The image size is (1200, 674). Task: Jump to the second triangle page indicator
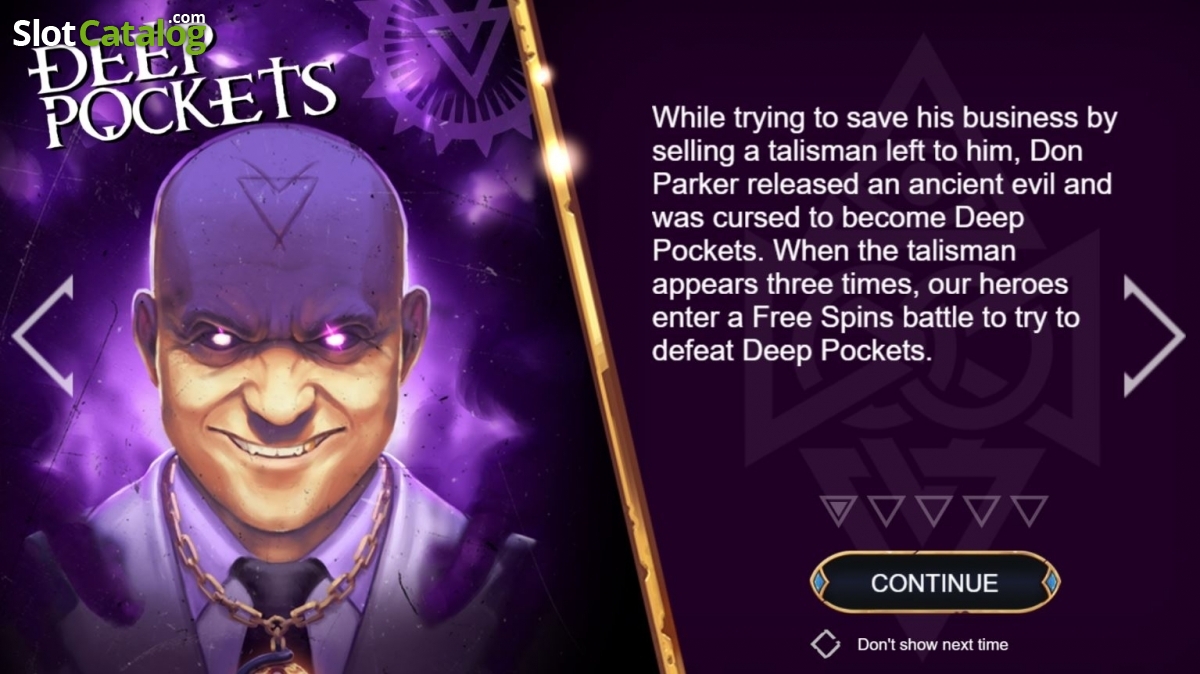[886, 510]
